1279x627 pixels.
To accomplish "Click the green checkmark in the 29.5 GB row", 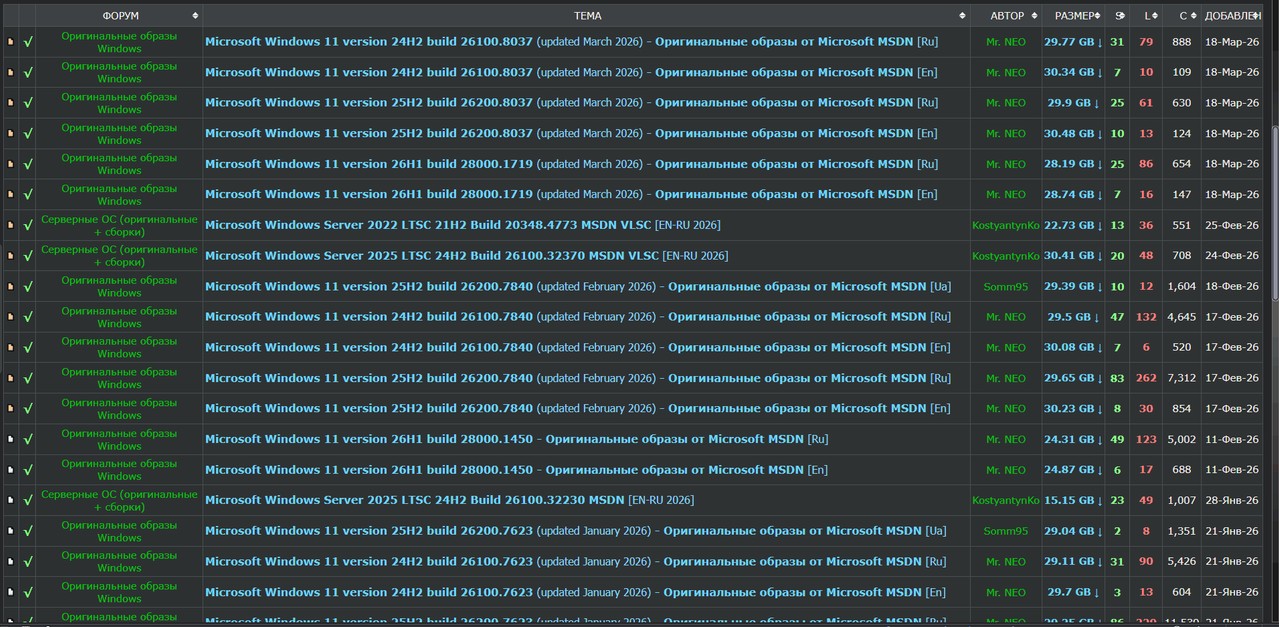I will (x=28, y=317).
